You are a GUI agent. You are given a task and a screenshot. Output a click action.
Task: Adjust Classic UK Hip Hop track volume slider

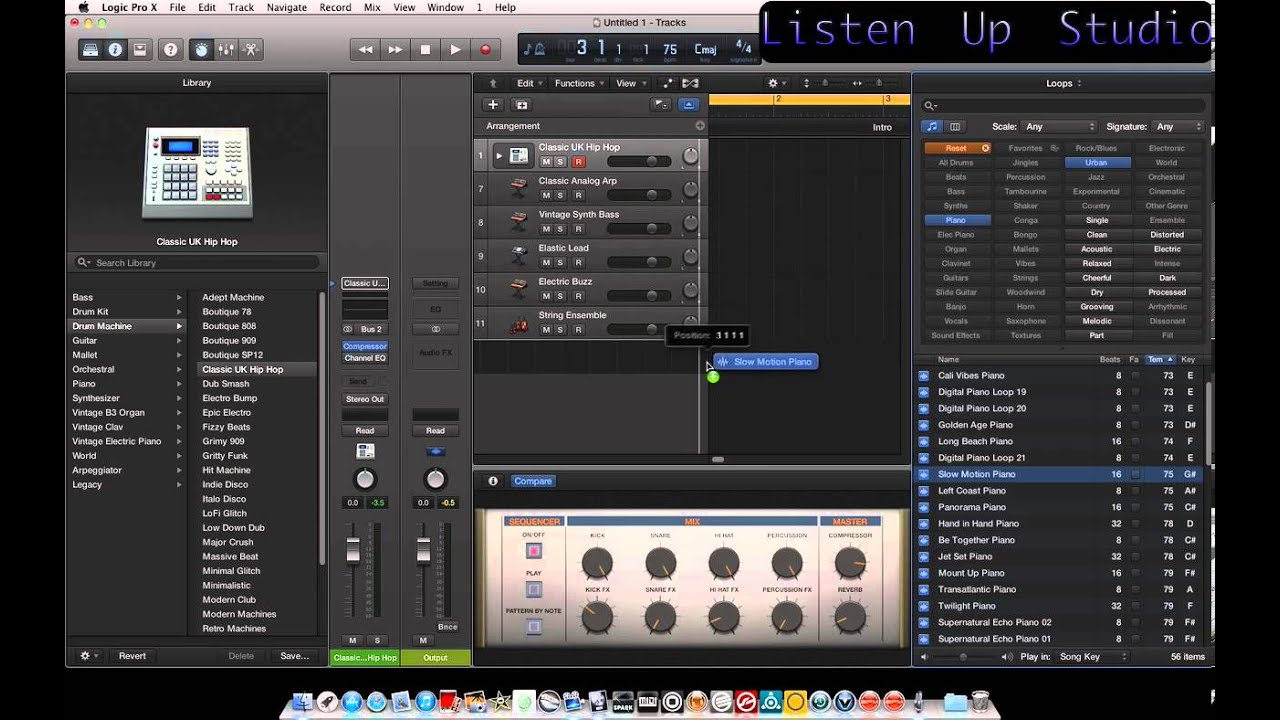(638, 161)
